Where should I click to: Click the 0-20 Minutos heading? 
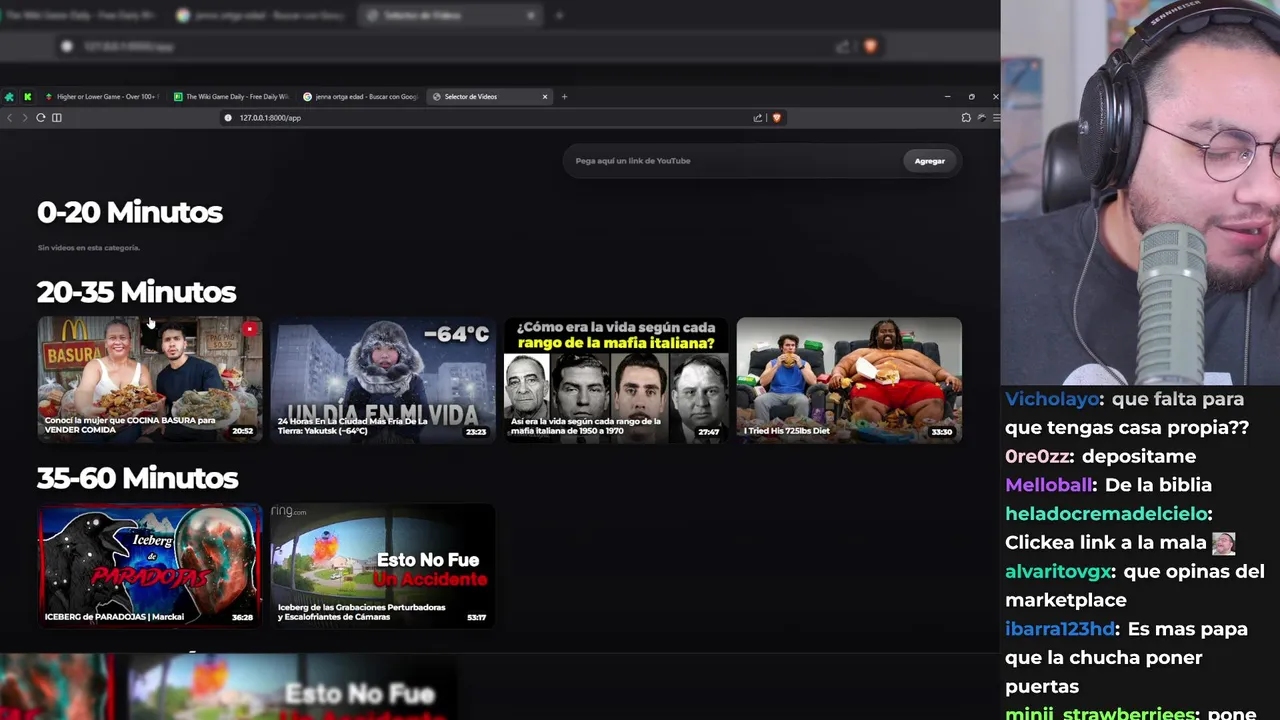129,212
